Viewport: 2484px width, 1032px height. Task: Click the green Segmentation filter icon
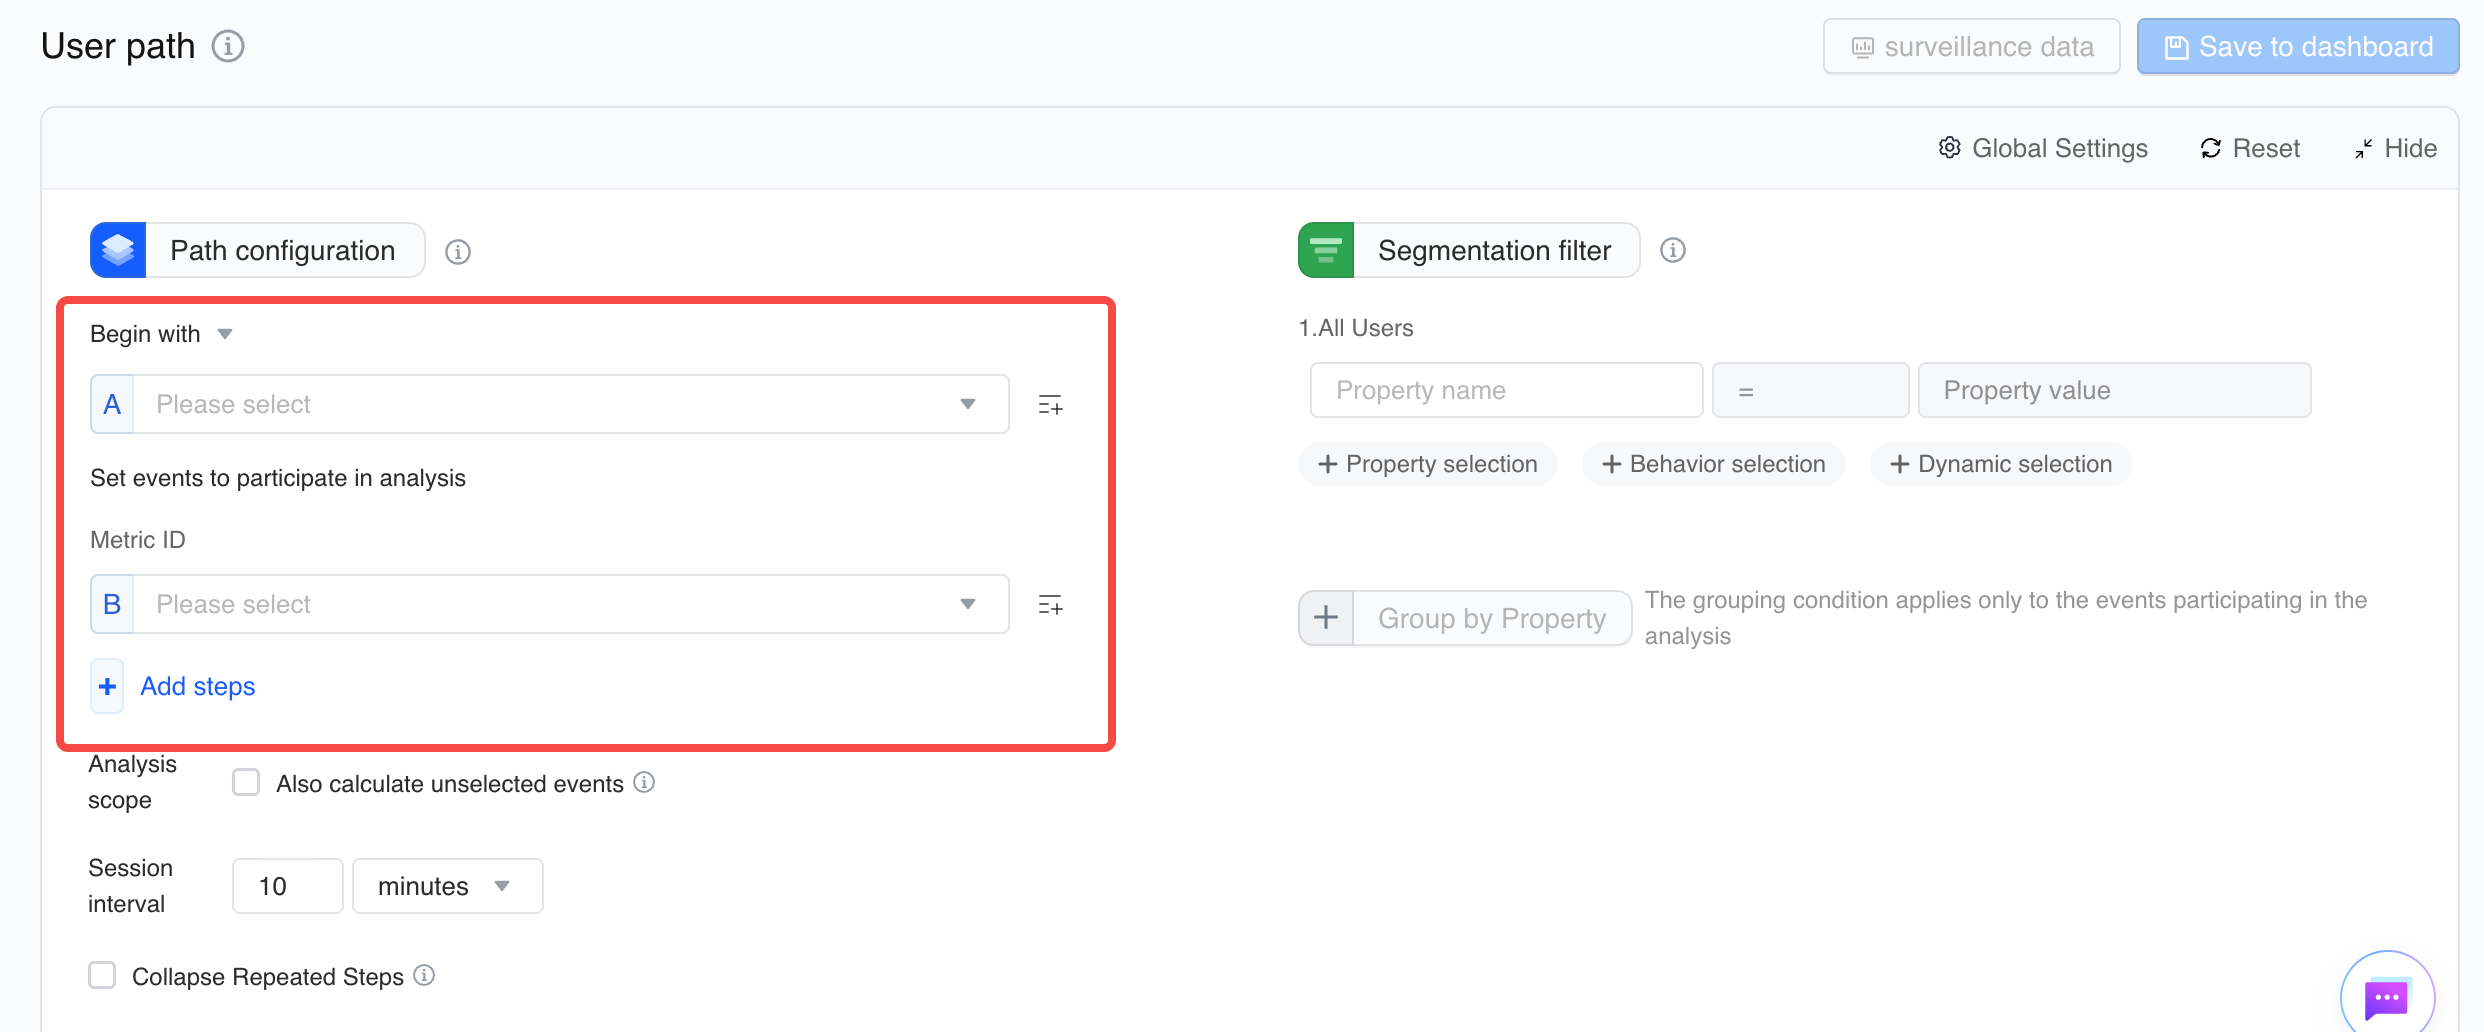1326,250
